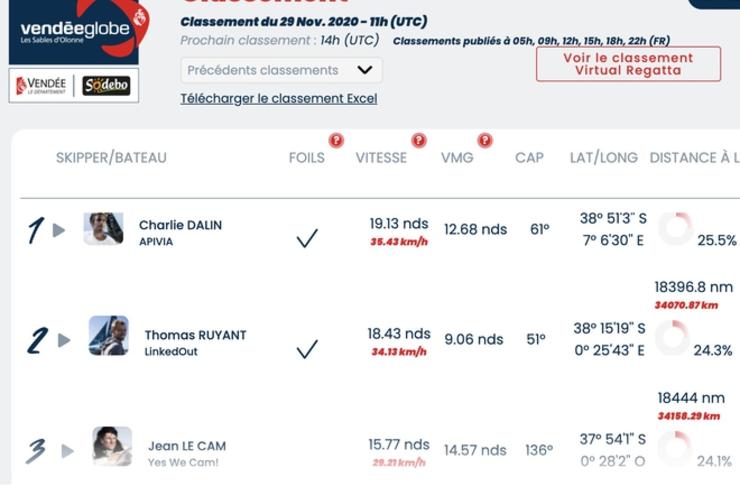Image resolution: width=740 pixels, height=490 pixels.
Task: Expand Charlie DALIN's row arrow
Action: (x=59, y=230)
